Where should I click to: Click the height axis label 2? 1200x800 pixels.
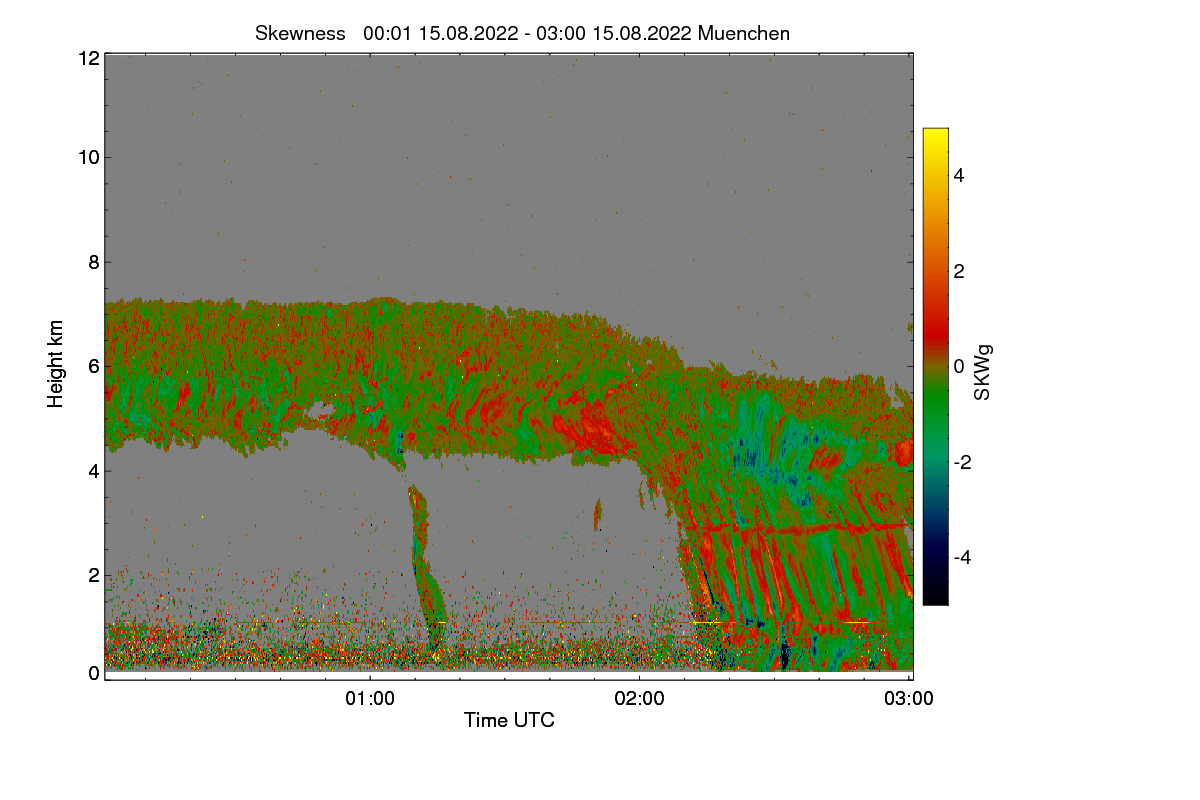point(94,575)
